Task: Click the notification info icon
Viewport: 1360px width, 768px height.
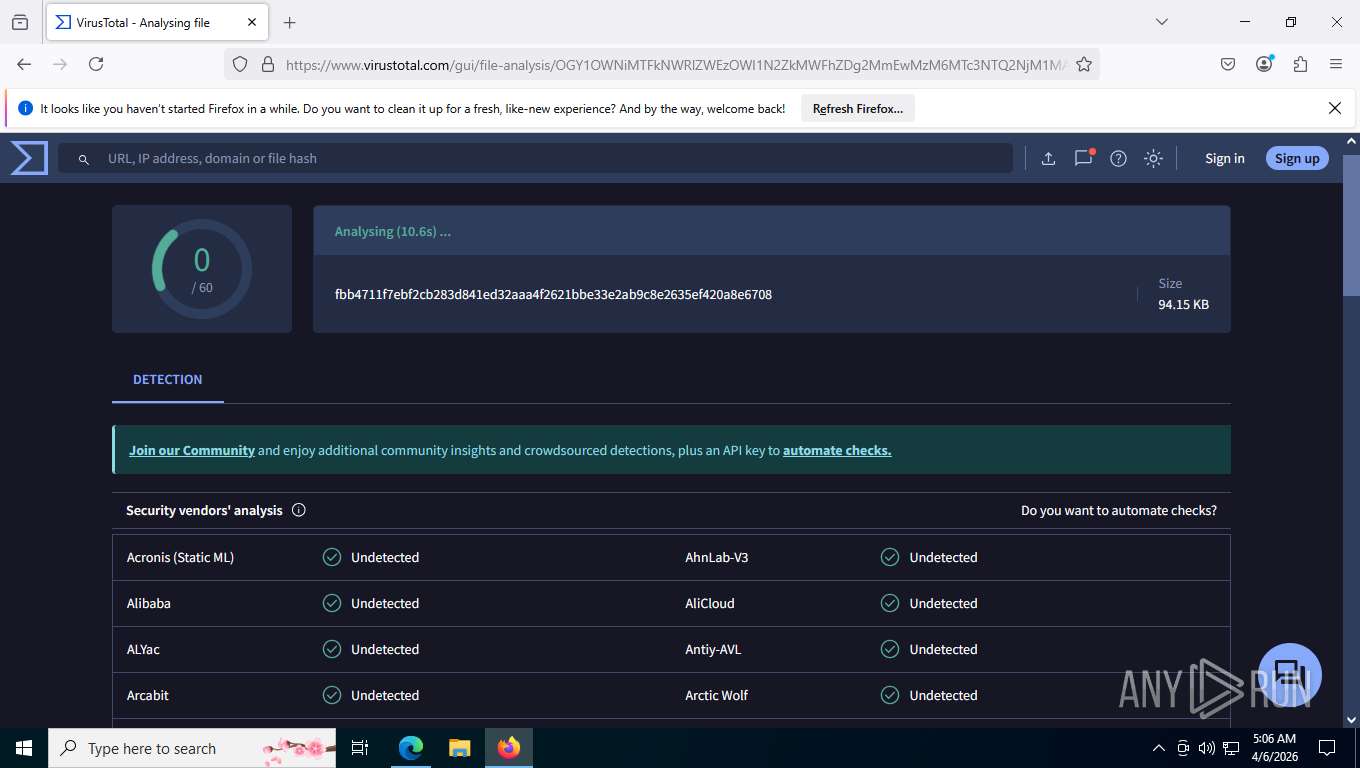Action: 25,109
